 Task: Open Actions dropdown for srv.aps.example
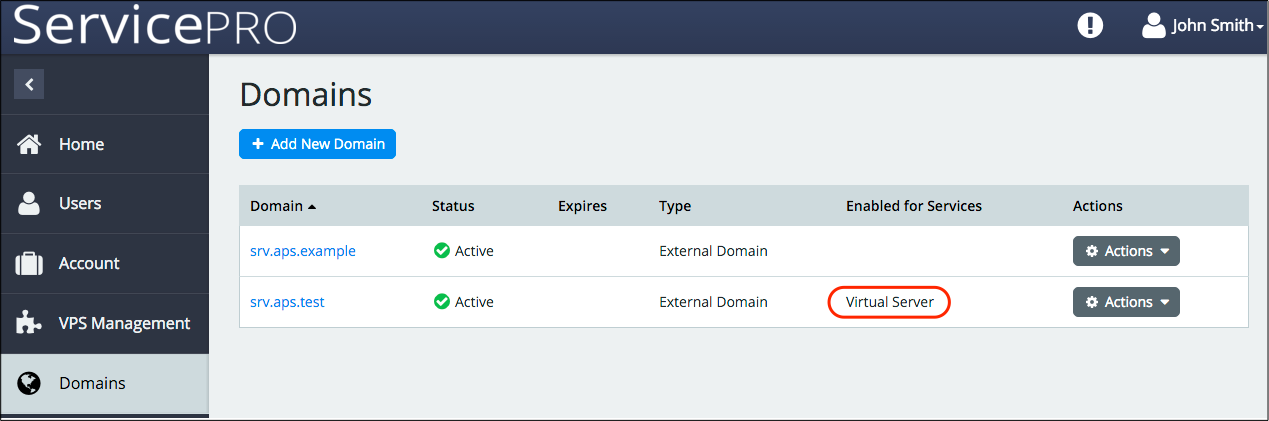coord(1126,251)
